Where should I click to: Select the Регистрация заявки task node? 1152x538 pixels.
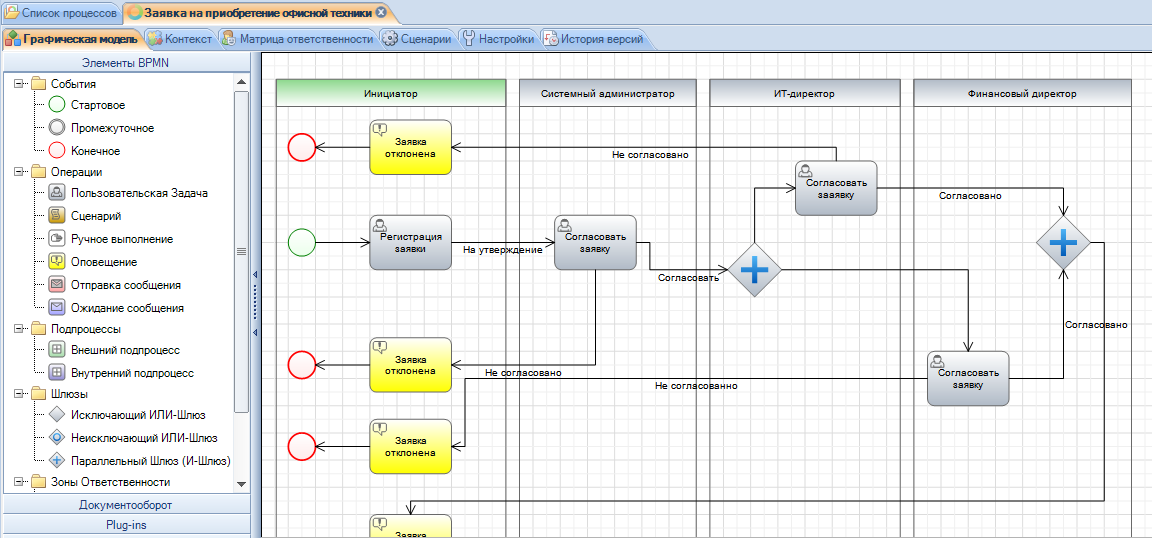click(x=411, y=243)
